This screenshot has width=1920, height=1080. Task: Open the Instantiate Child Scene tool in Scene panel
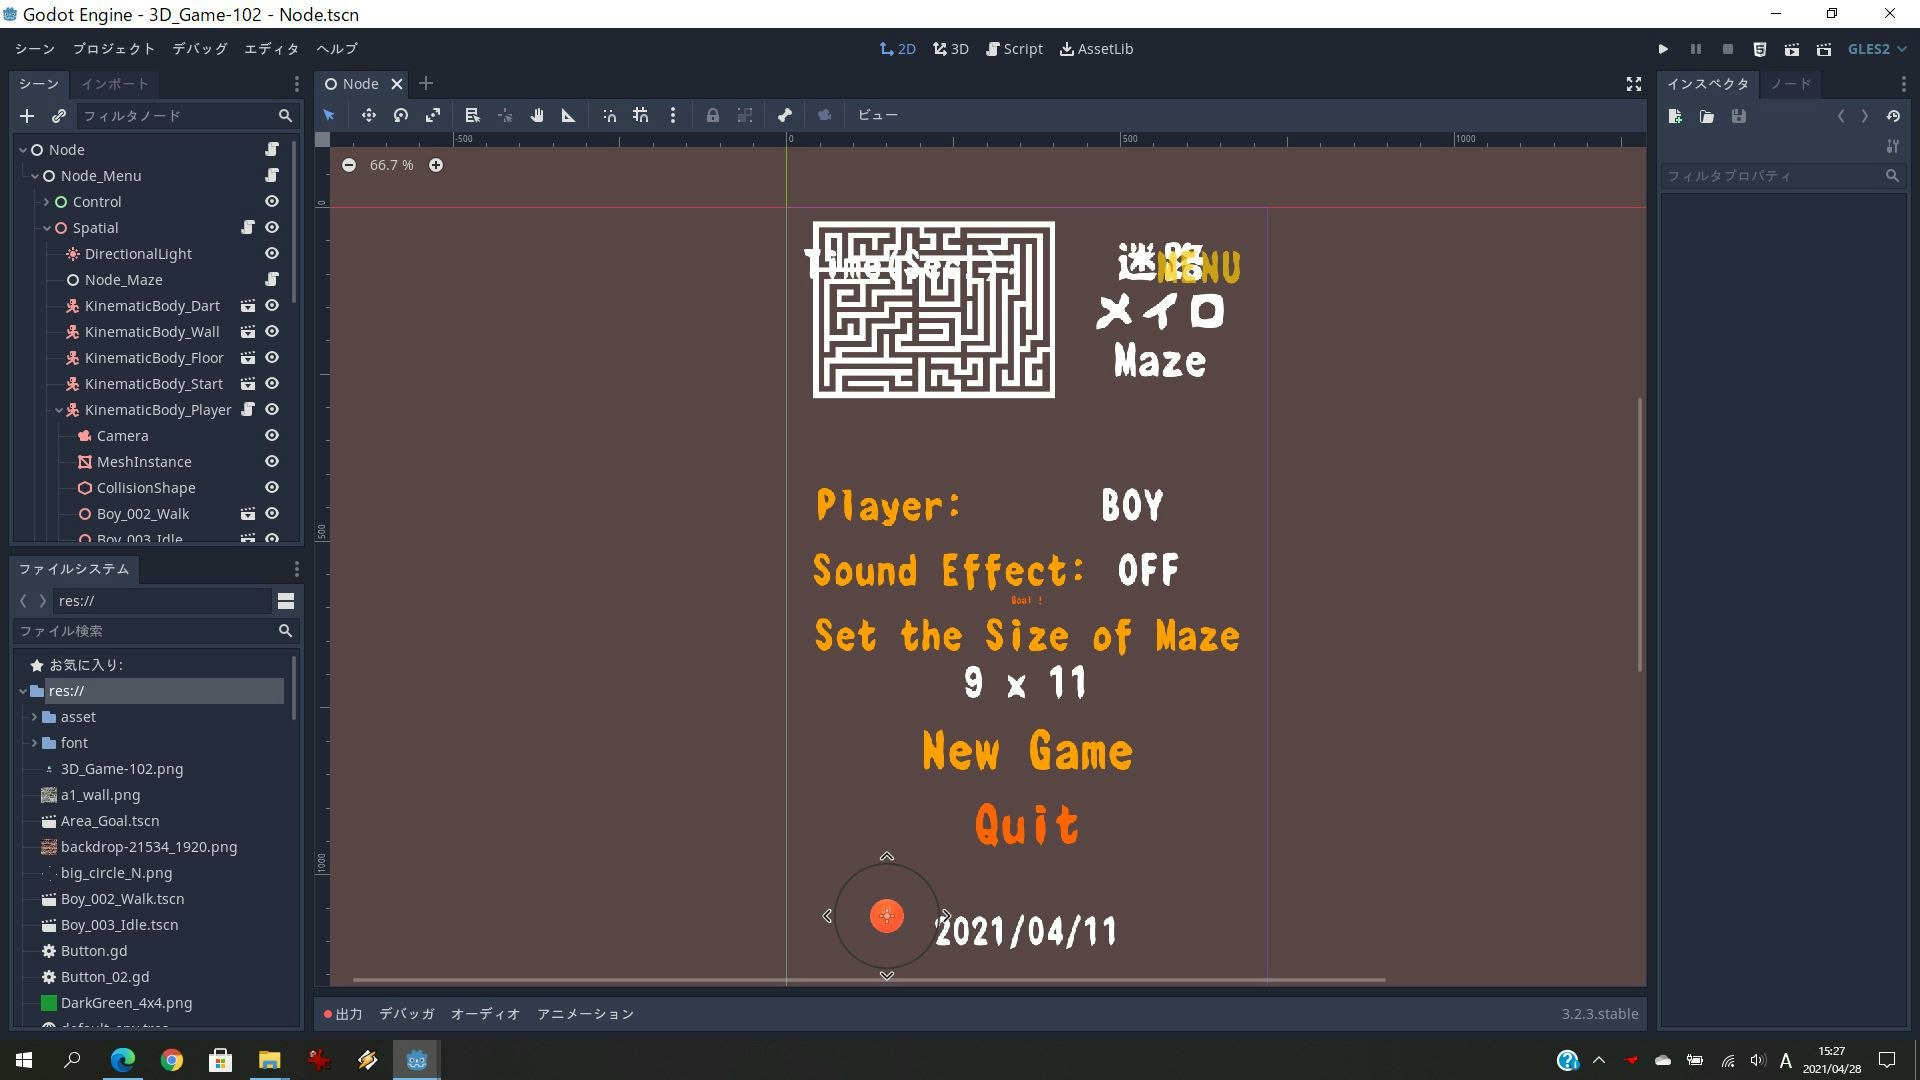click(x=59, y=116)
